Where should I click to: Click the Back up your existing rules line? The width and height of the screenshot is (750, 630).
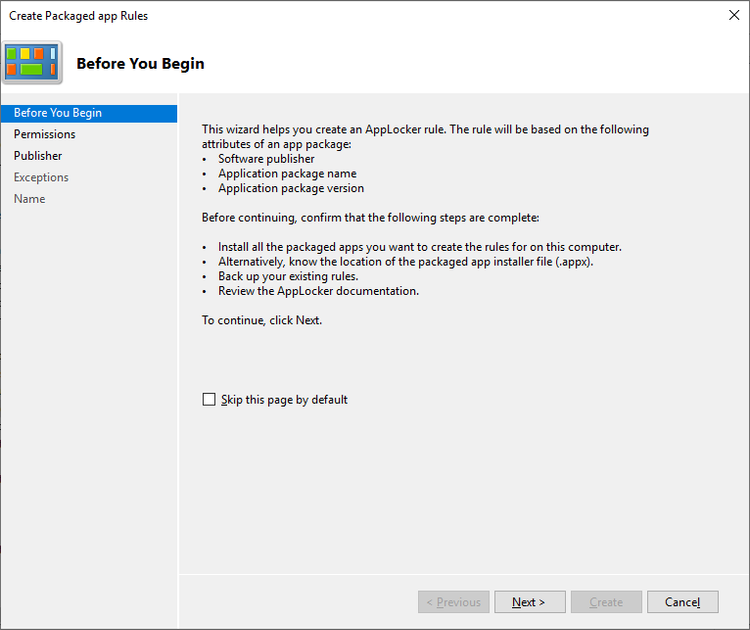coord(288,276)
